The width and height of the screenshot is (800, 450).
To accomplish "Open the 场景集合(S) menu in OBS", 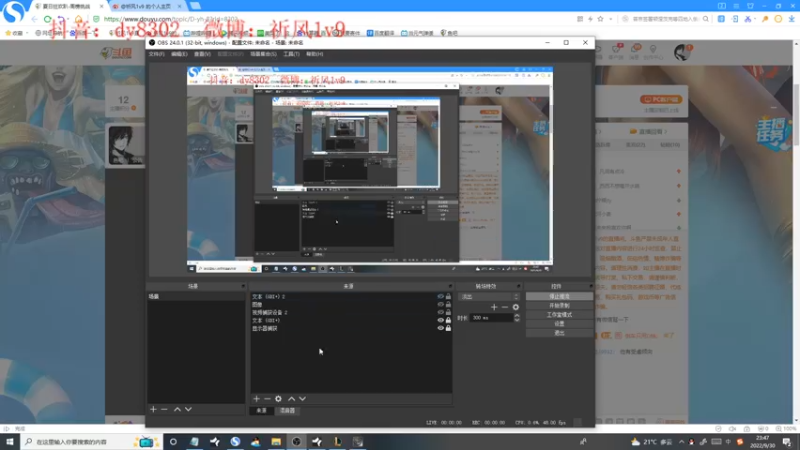I will click(x=263, y=54).
